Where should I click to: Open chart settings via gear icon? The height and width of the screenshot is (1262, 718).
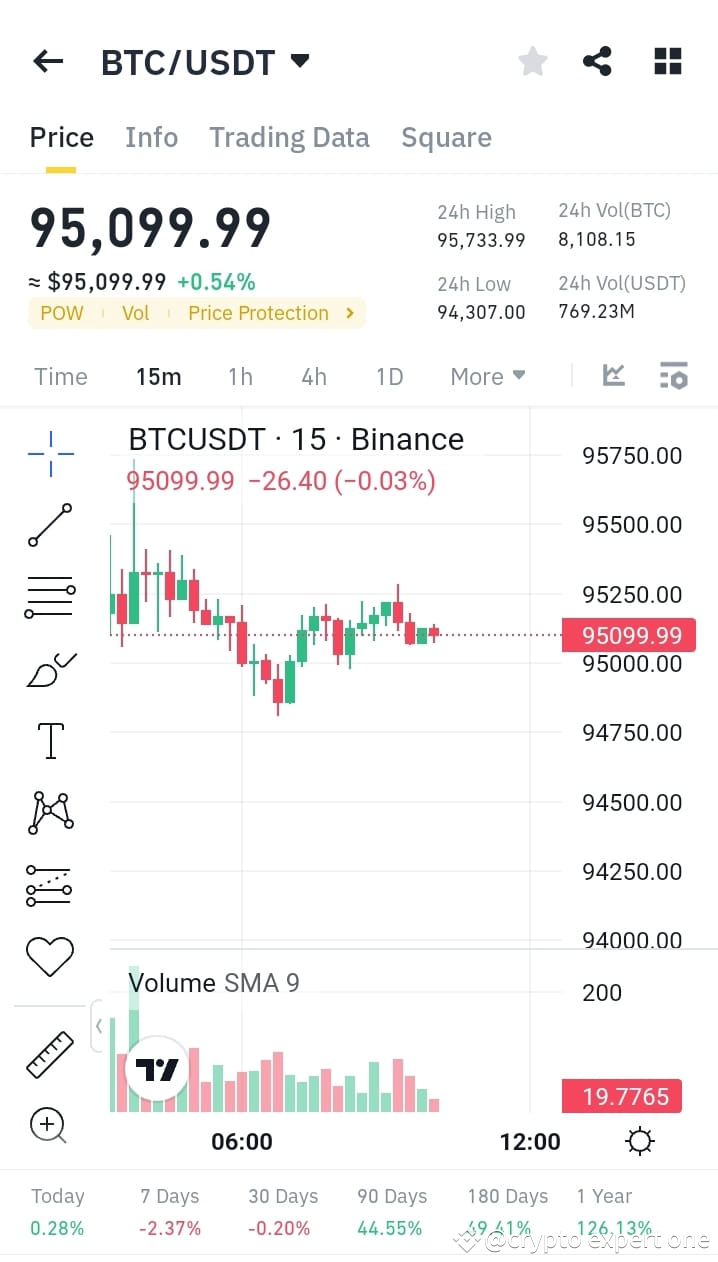pos(639,1140)
